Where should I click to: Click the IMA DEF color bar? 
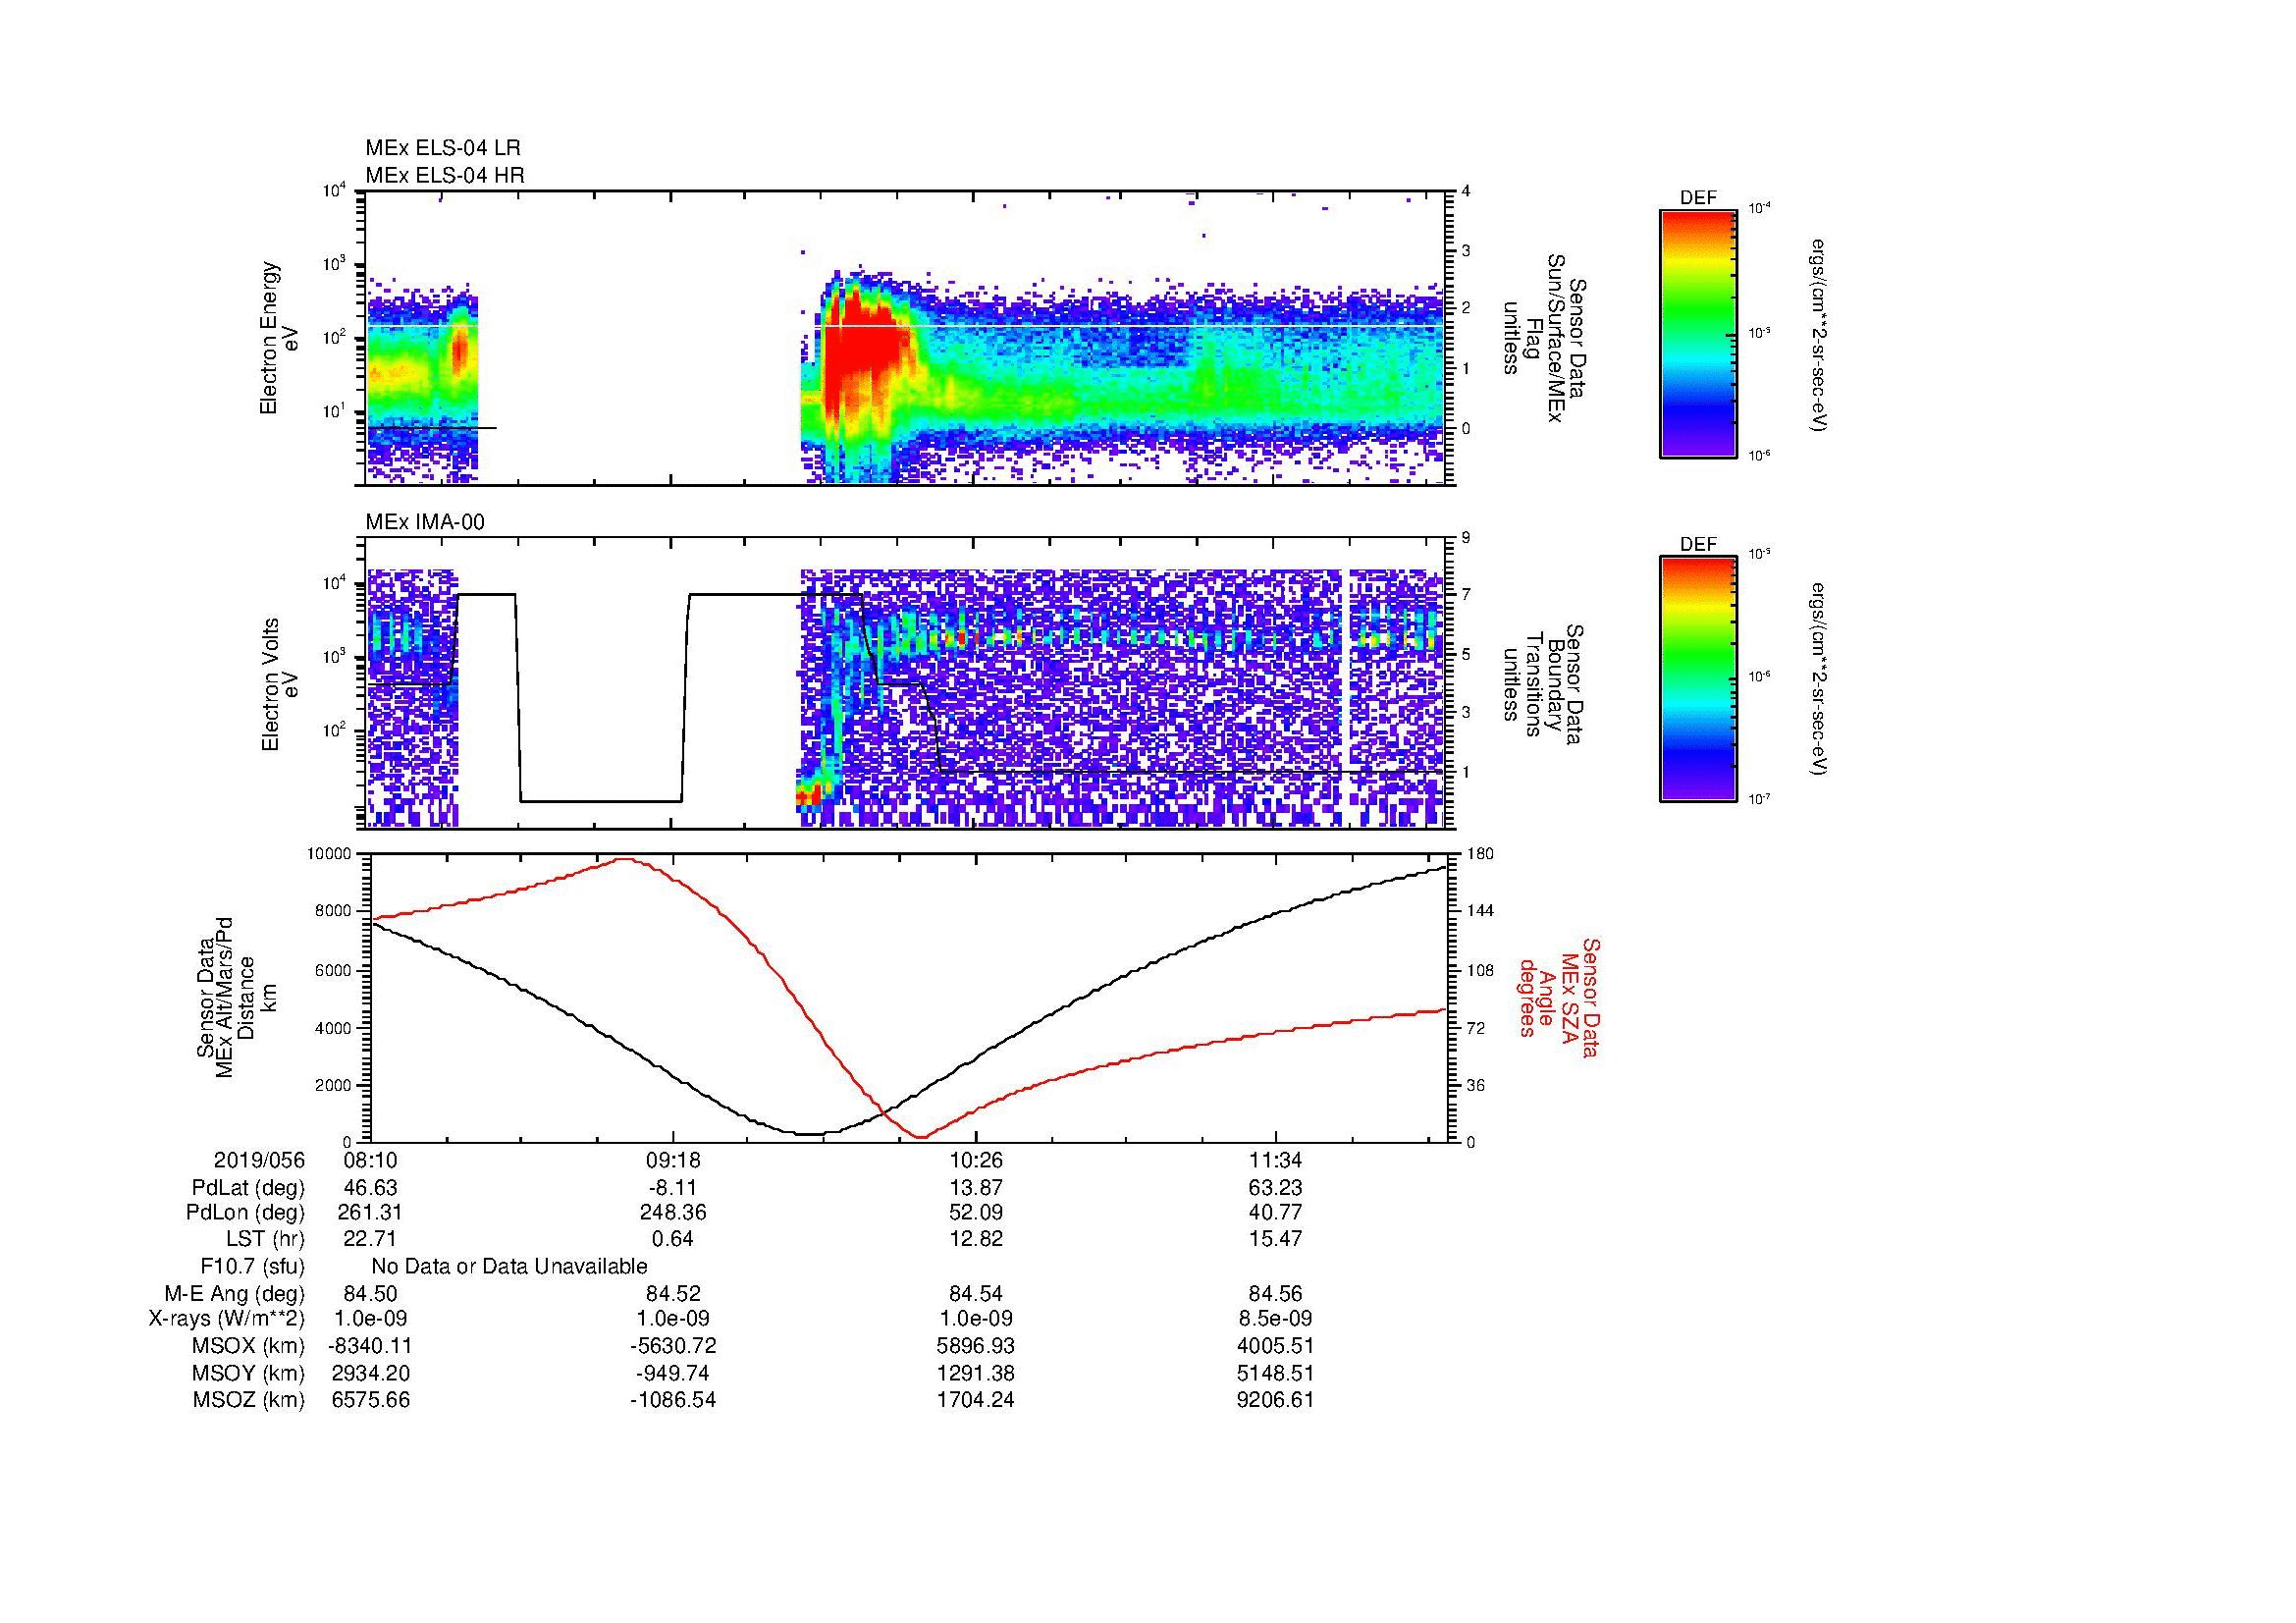pyautogui.click(x=1698, y=678)
